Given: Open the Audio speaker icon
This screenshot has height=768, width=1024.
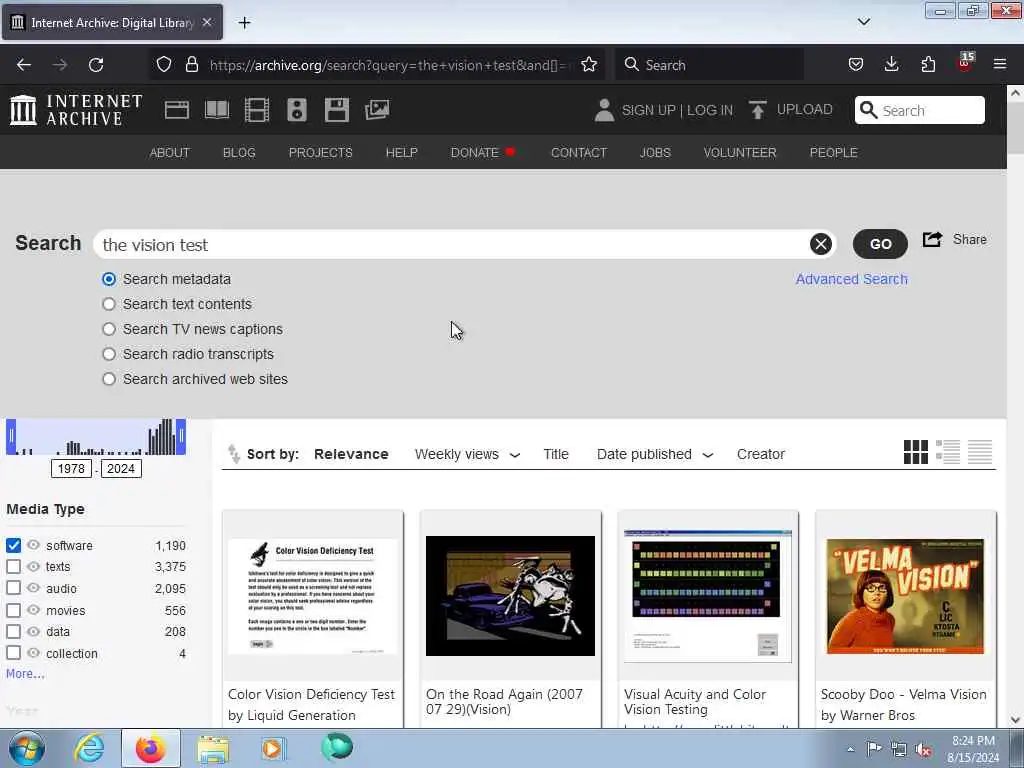Looking at the screenshot, I should pos(296,110).
